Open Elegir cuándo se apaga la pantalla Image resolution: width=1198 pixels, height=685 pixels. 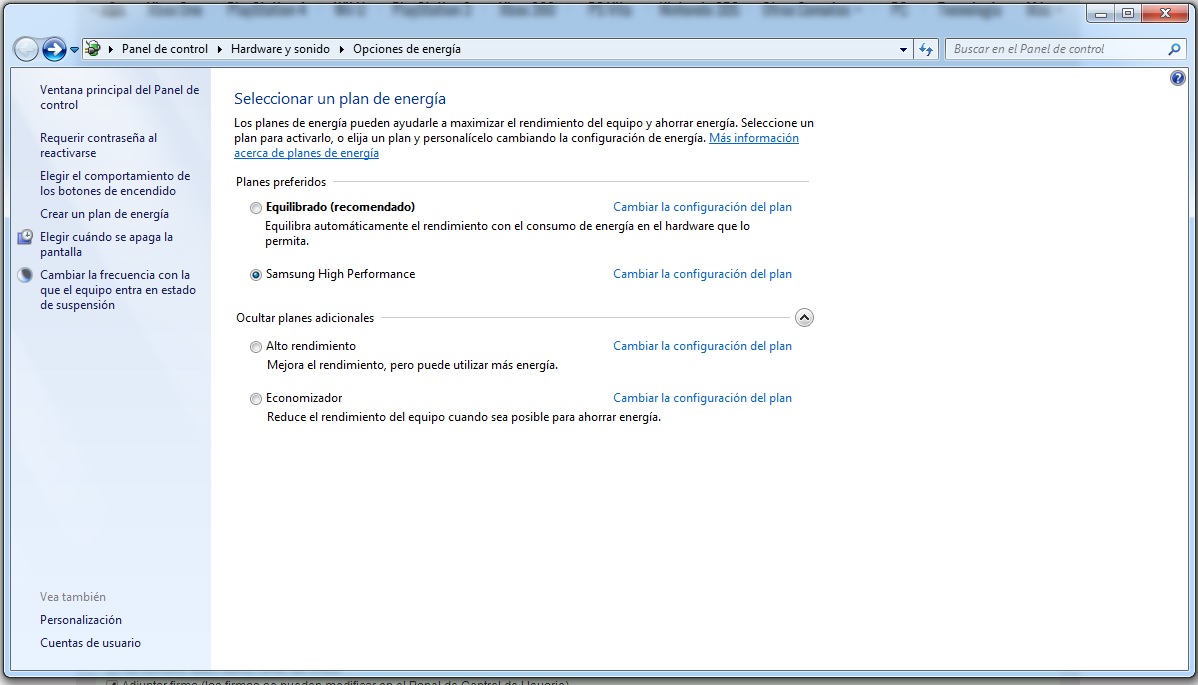pos(106,244)
